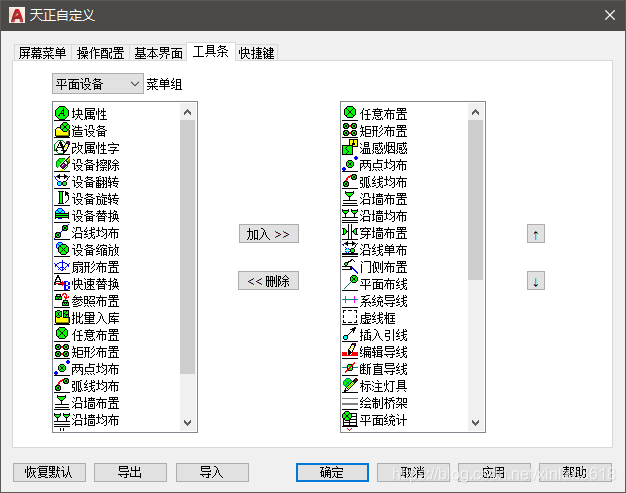Click the << 删除 button
The width and height of the screenshot is (626, 493).
[268, 281]
